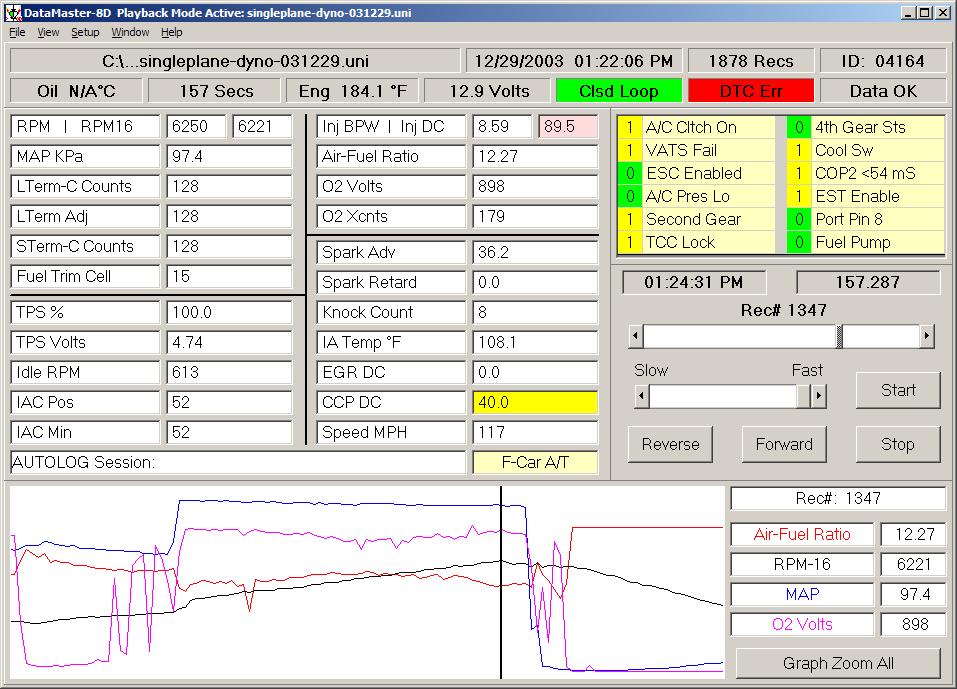Viewport: 957px width, 689px height.
Task: Click the speed slider right arrow
Action: [819, 397]
